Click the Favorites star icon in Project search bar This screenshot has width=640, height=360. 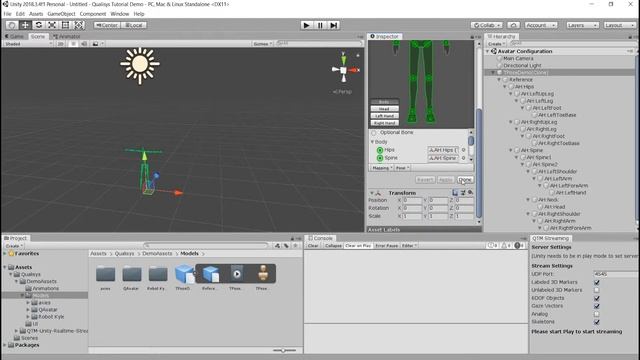[296, 246]
